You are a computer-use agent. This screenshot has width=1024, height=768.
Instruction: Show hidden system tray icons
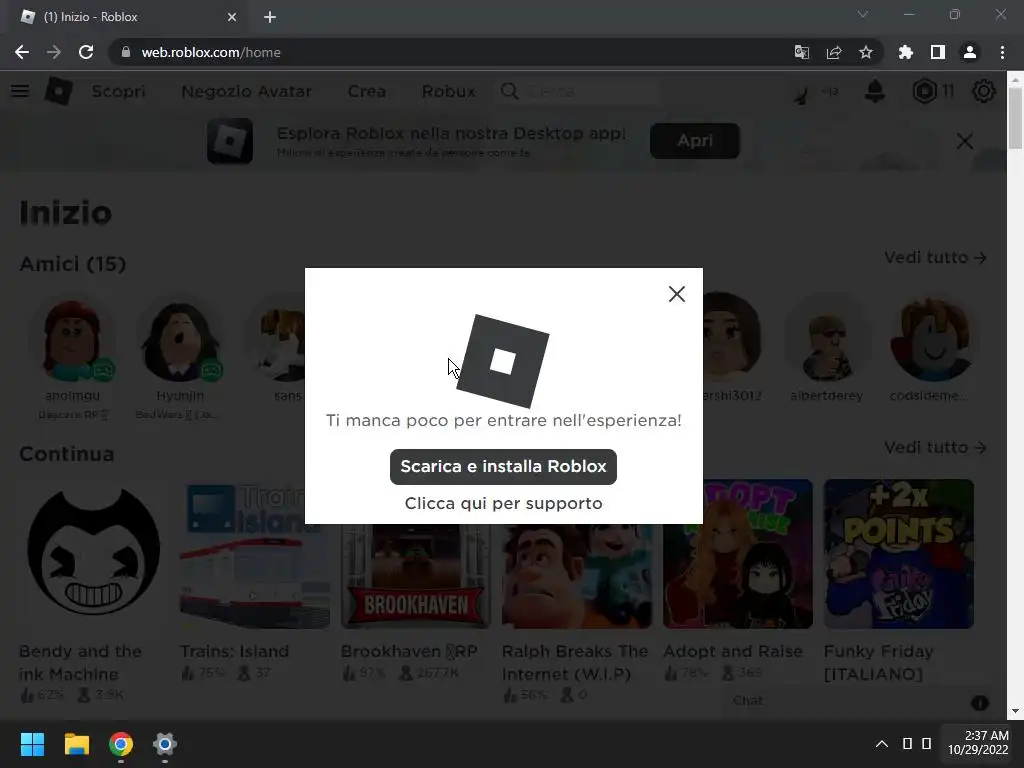[x=882, y=743]
